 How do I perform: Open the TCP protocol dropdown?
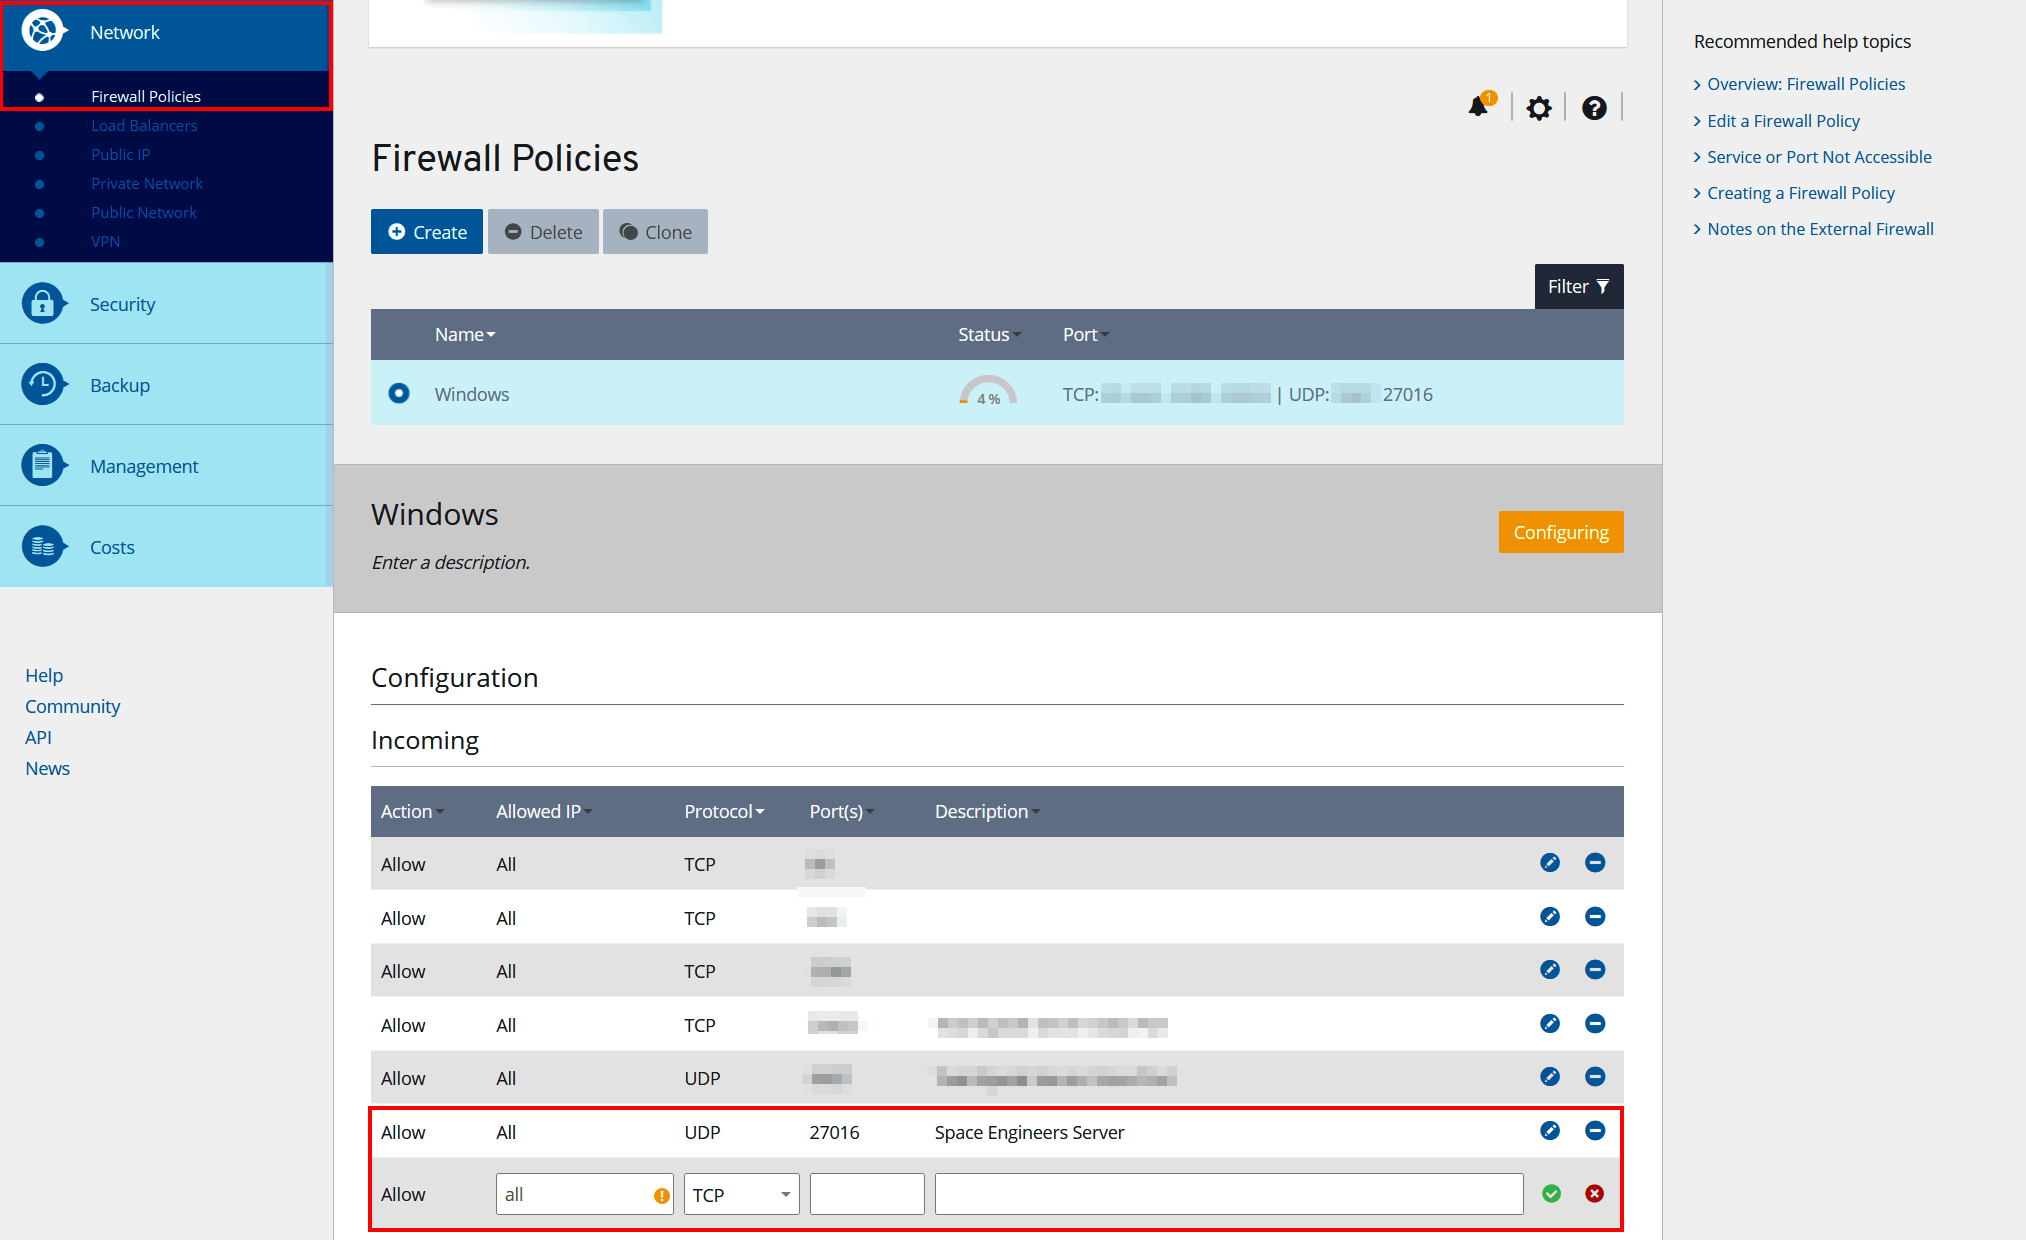(741, 1194)
